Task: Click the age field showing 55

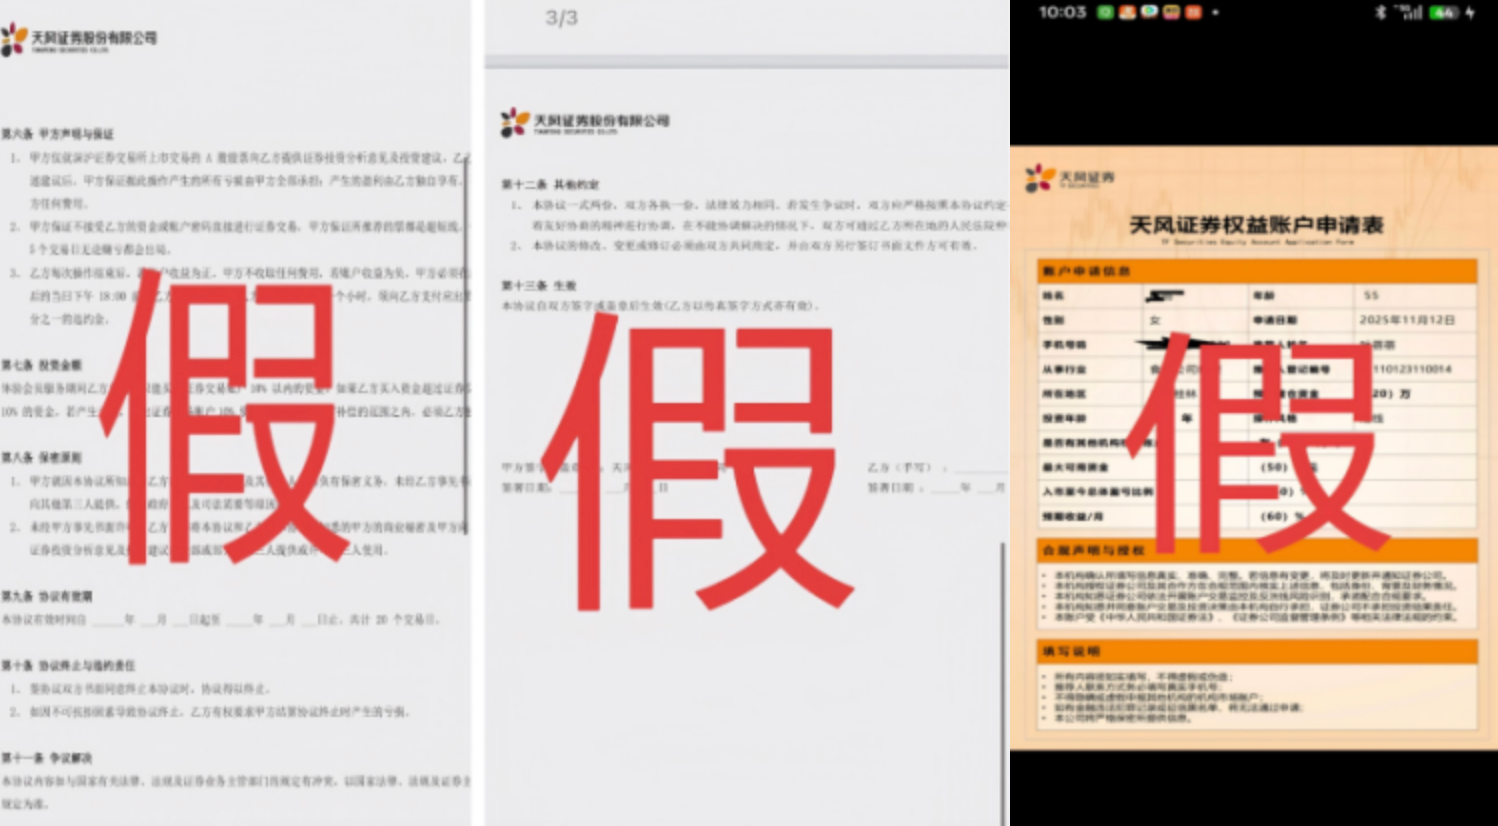Action: coord(1371,295)
